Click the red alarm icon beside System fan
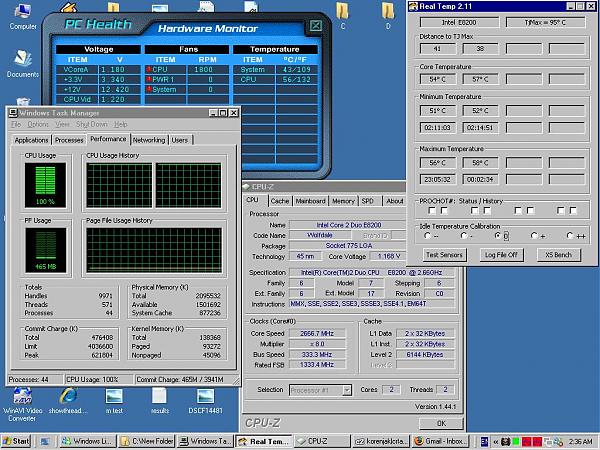 click(148, 89)
